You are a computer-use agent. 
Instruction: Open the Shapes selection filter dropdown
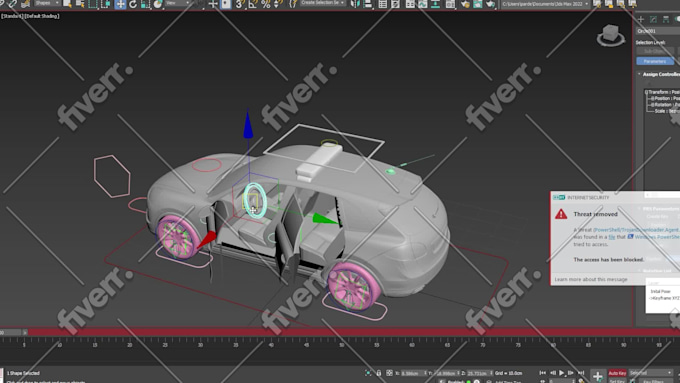pyautogui.click(x=47, y=3)
